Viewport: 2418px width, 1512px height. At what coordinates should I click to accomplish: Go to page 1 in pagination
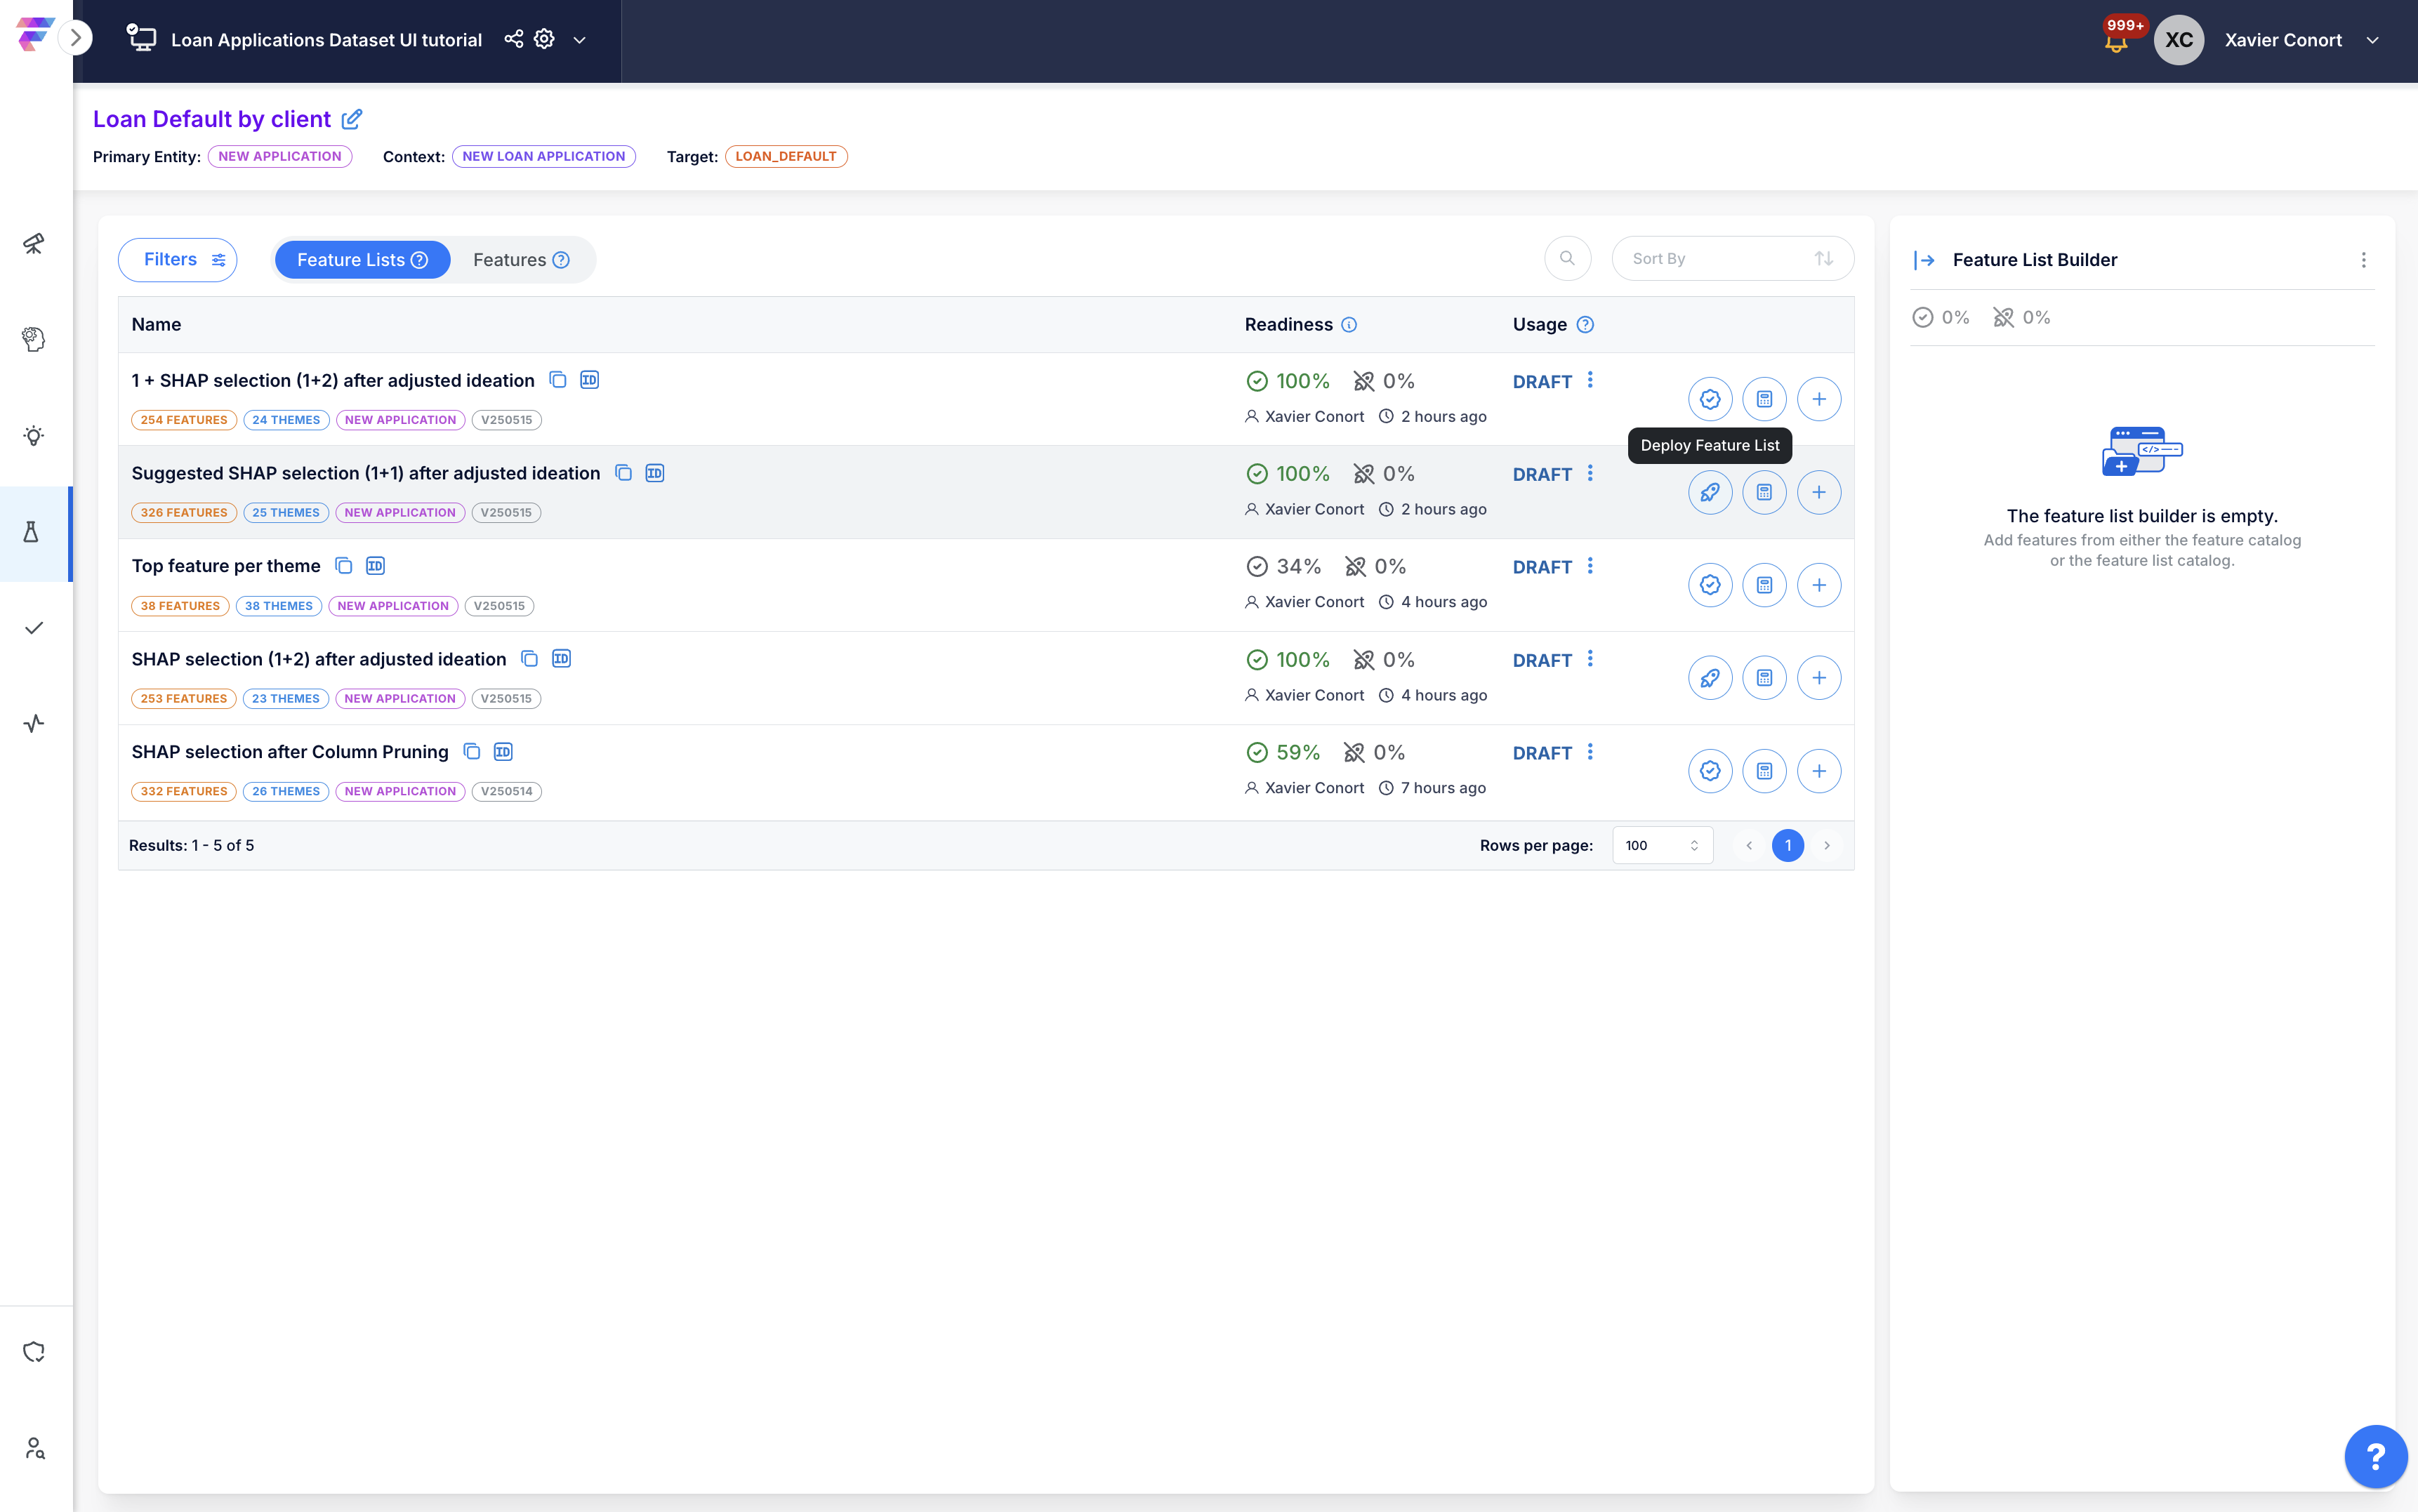1788,845
